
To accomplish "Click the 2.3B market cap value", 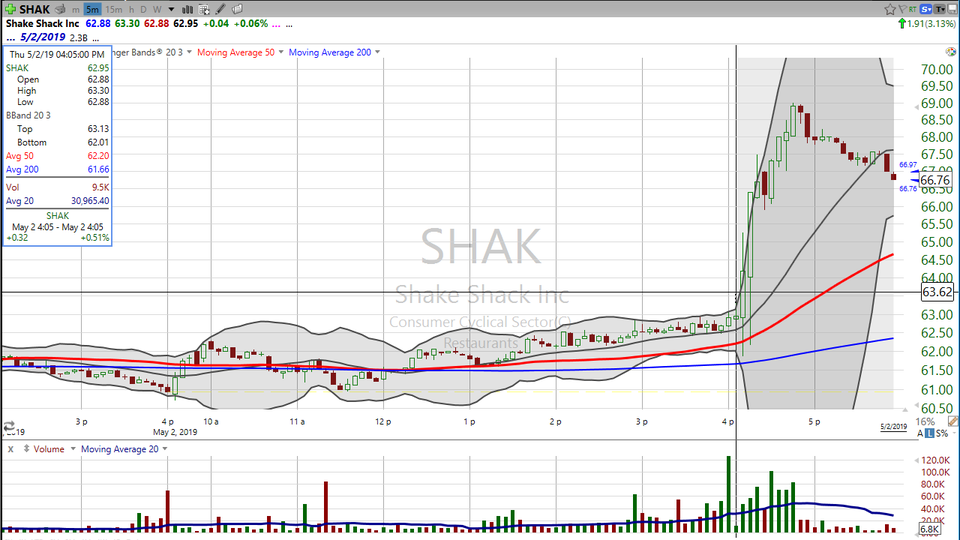I will (x=78, y=38).
